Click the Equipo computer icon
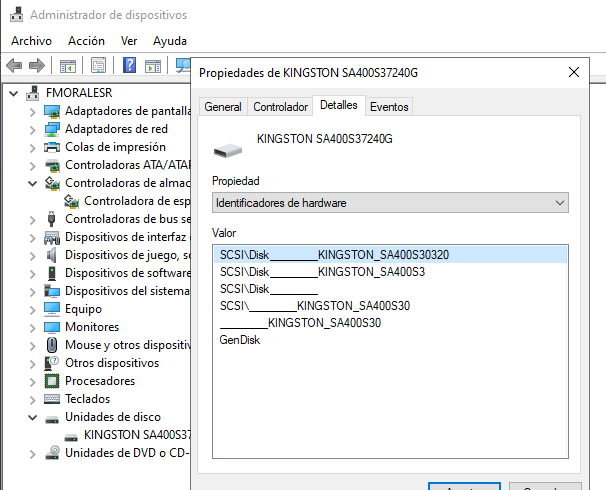This screenshot has width=606, height=490. click(x=52, y=309)
